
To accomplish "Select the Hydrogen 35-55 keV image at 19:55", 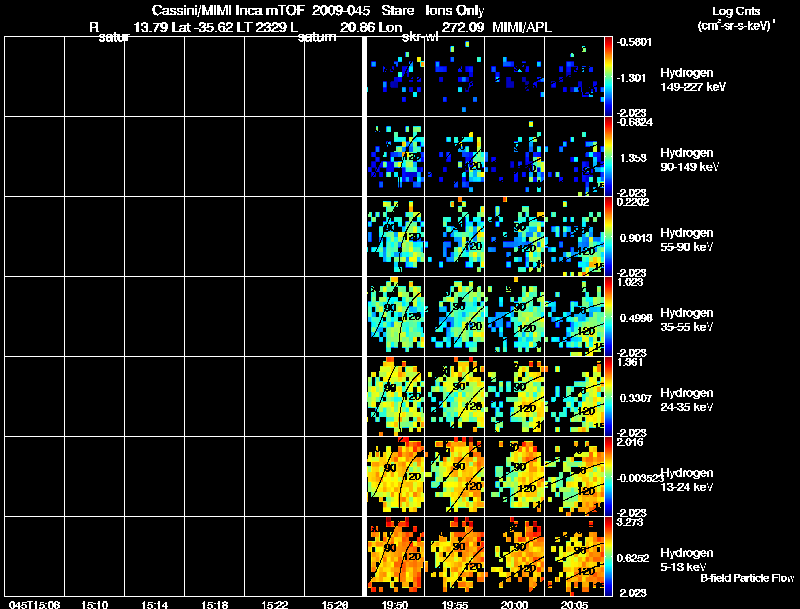I will click(x=455, y=317).
